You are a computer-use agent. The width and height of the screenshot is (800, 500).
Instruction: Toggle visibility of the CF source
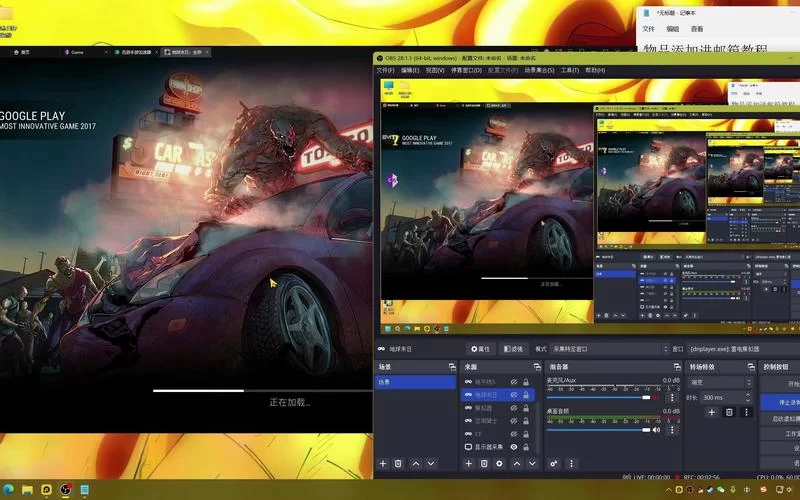514,434
